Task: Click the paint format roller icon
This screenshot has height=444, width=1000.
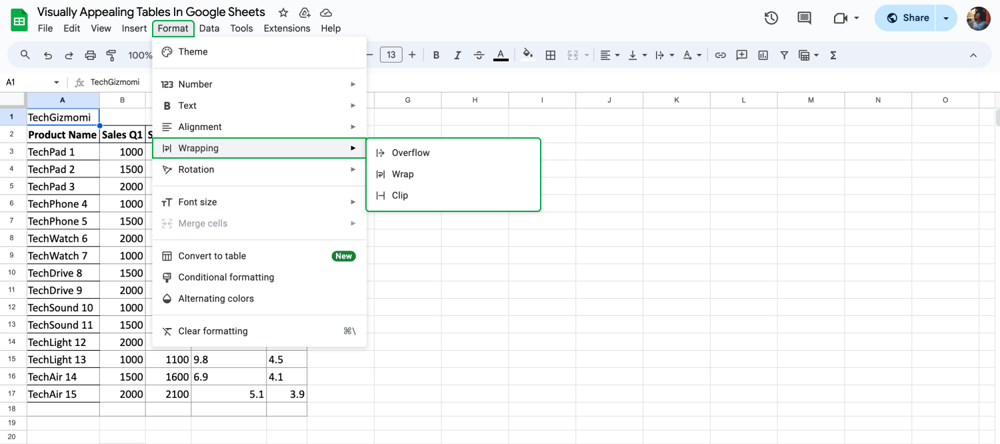Action: tap(111, 55)
